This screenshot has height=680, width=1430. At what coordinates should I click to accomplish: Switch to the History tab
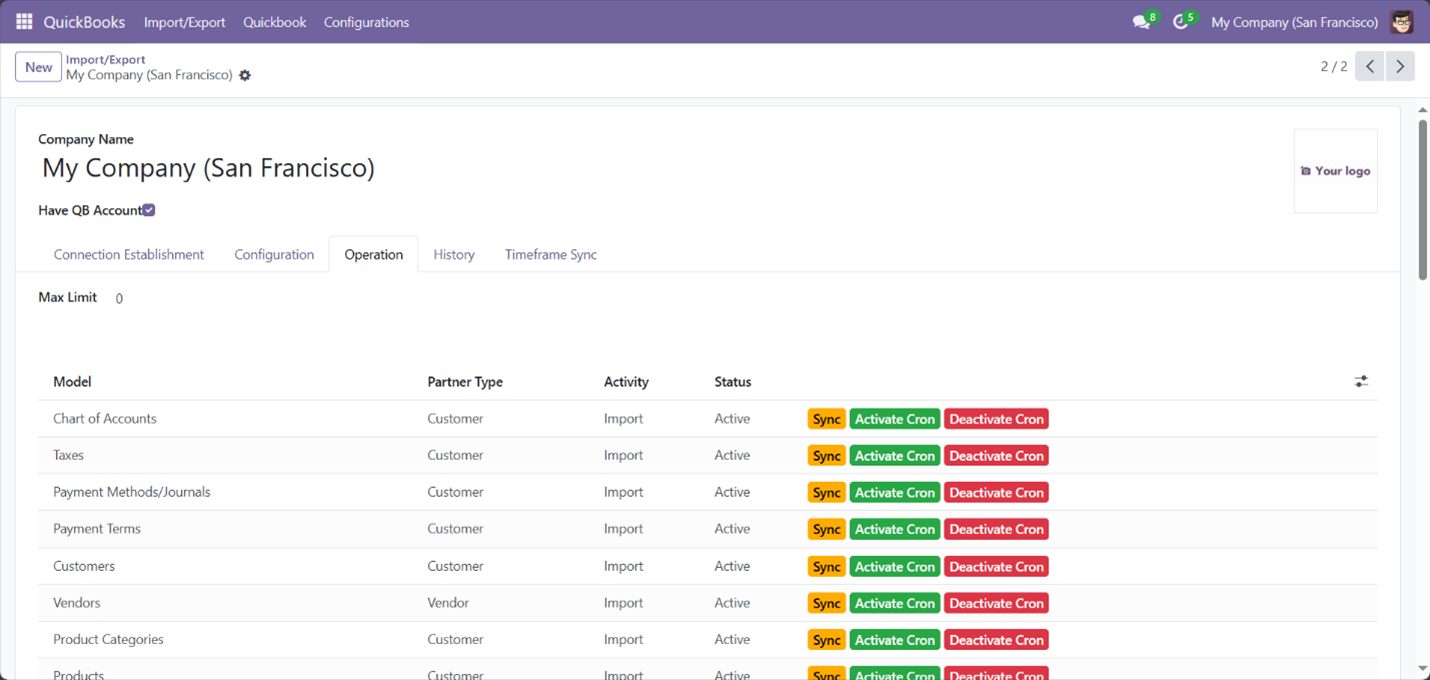453,254
